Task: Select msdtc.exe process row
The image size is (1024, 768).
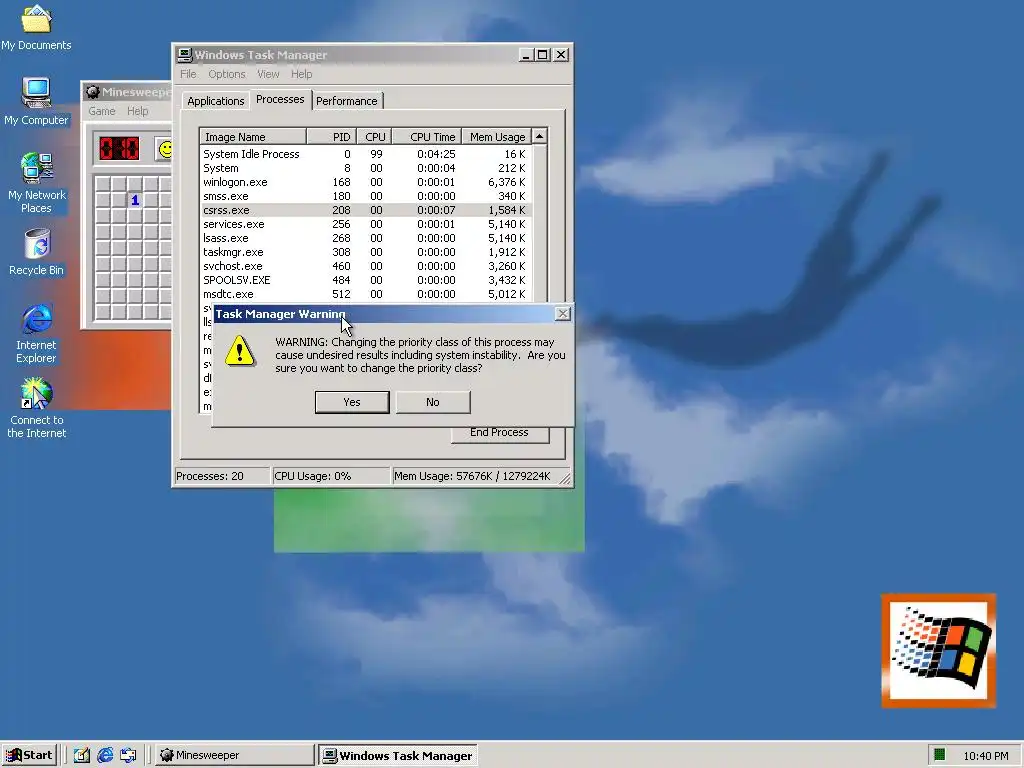Action: point(366,295)
